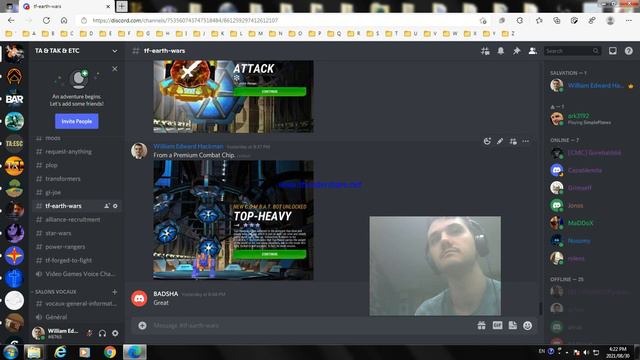
Task: Join Video Games Voice Chat channel
Action: [x=76, y=274]
